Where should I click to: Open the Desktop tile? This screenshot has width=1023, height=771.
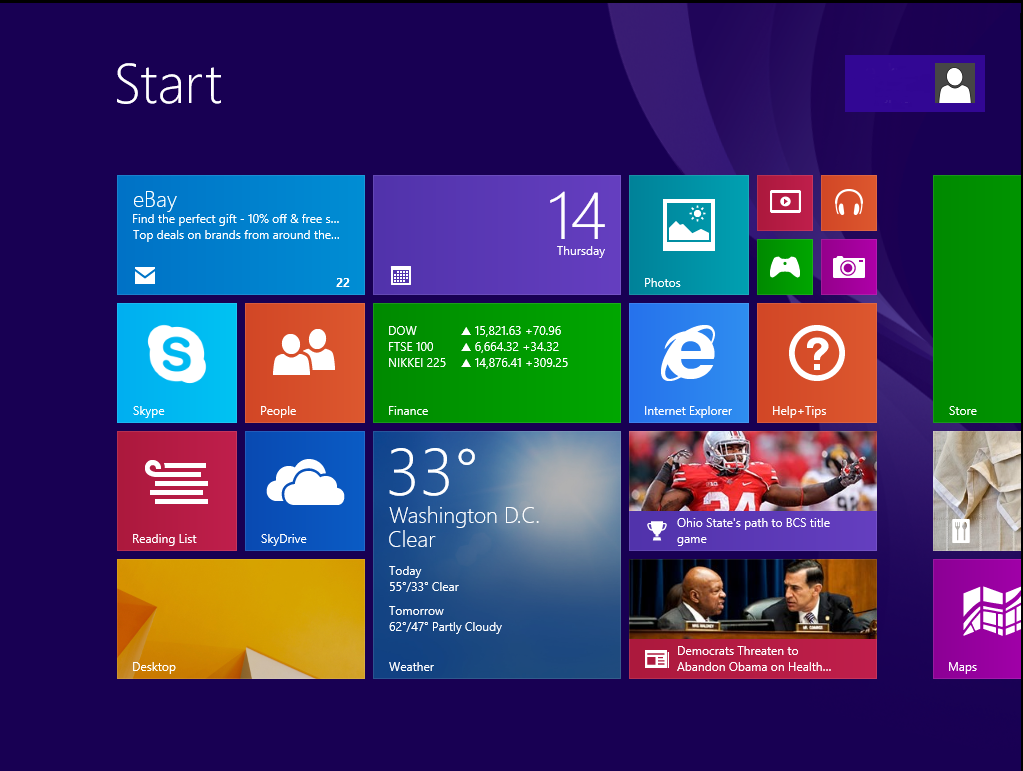pyautogui.click(x=241, y=618)
